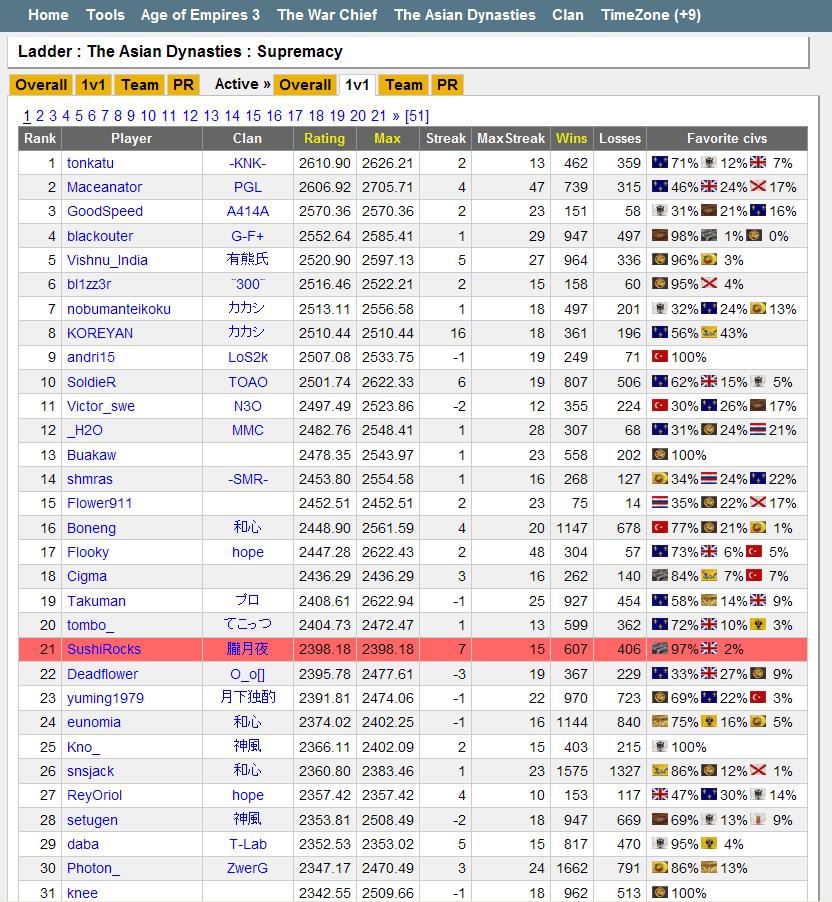Open Tools menu in navigation bar
The width and height of the screenshot is (832, 902).
[105, 15]
